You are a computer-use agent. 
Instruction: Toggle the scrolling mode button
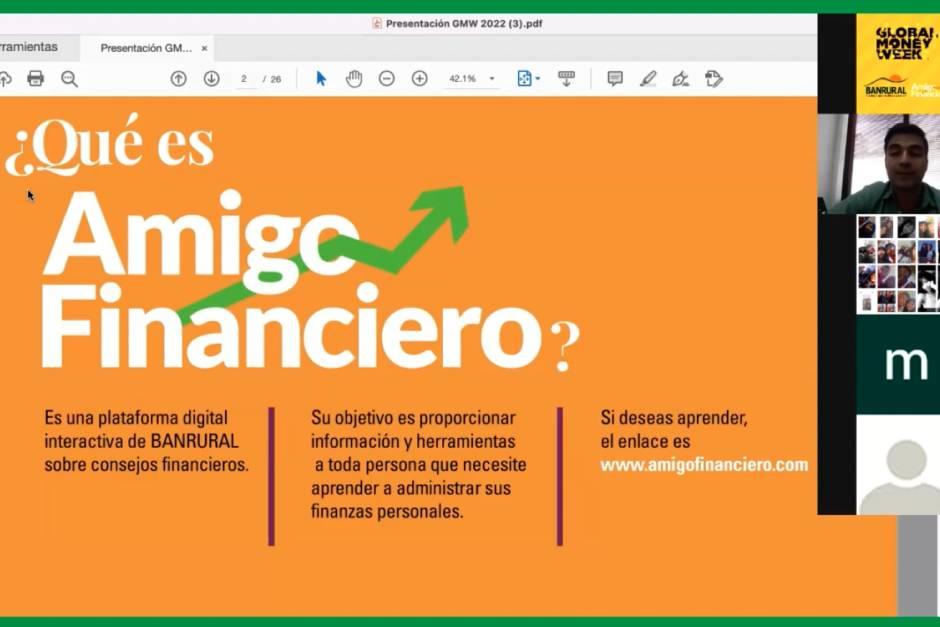click(x=567, y=78)
